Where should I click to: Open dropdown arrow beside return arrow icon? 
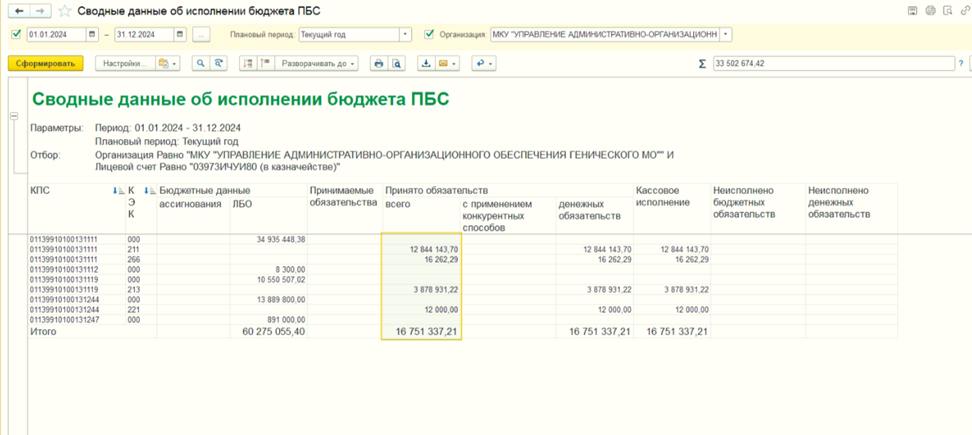[492, 63]
